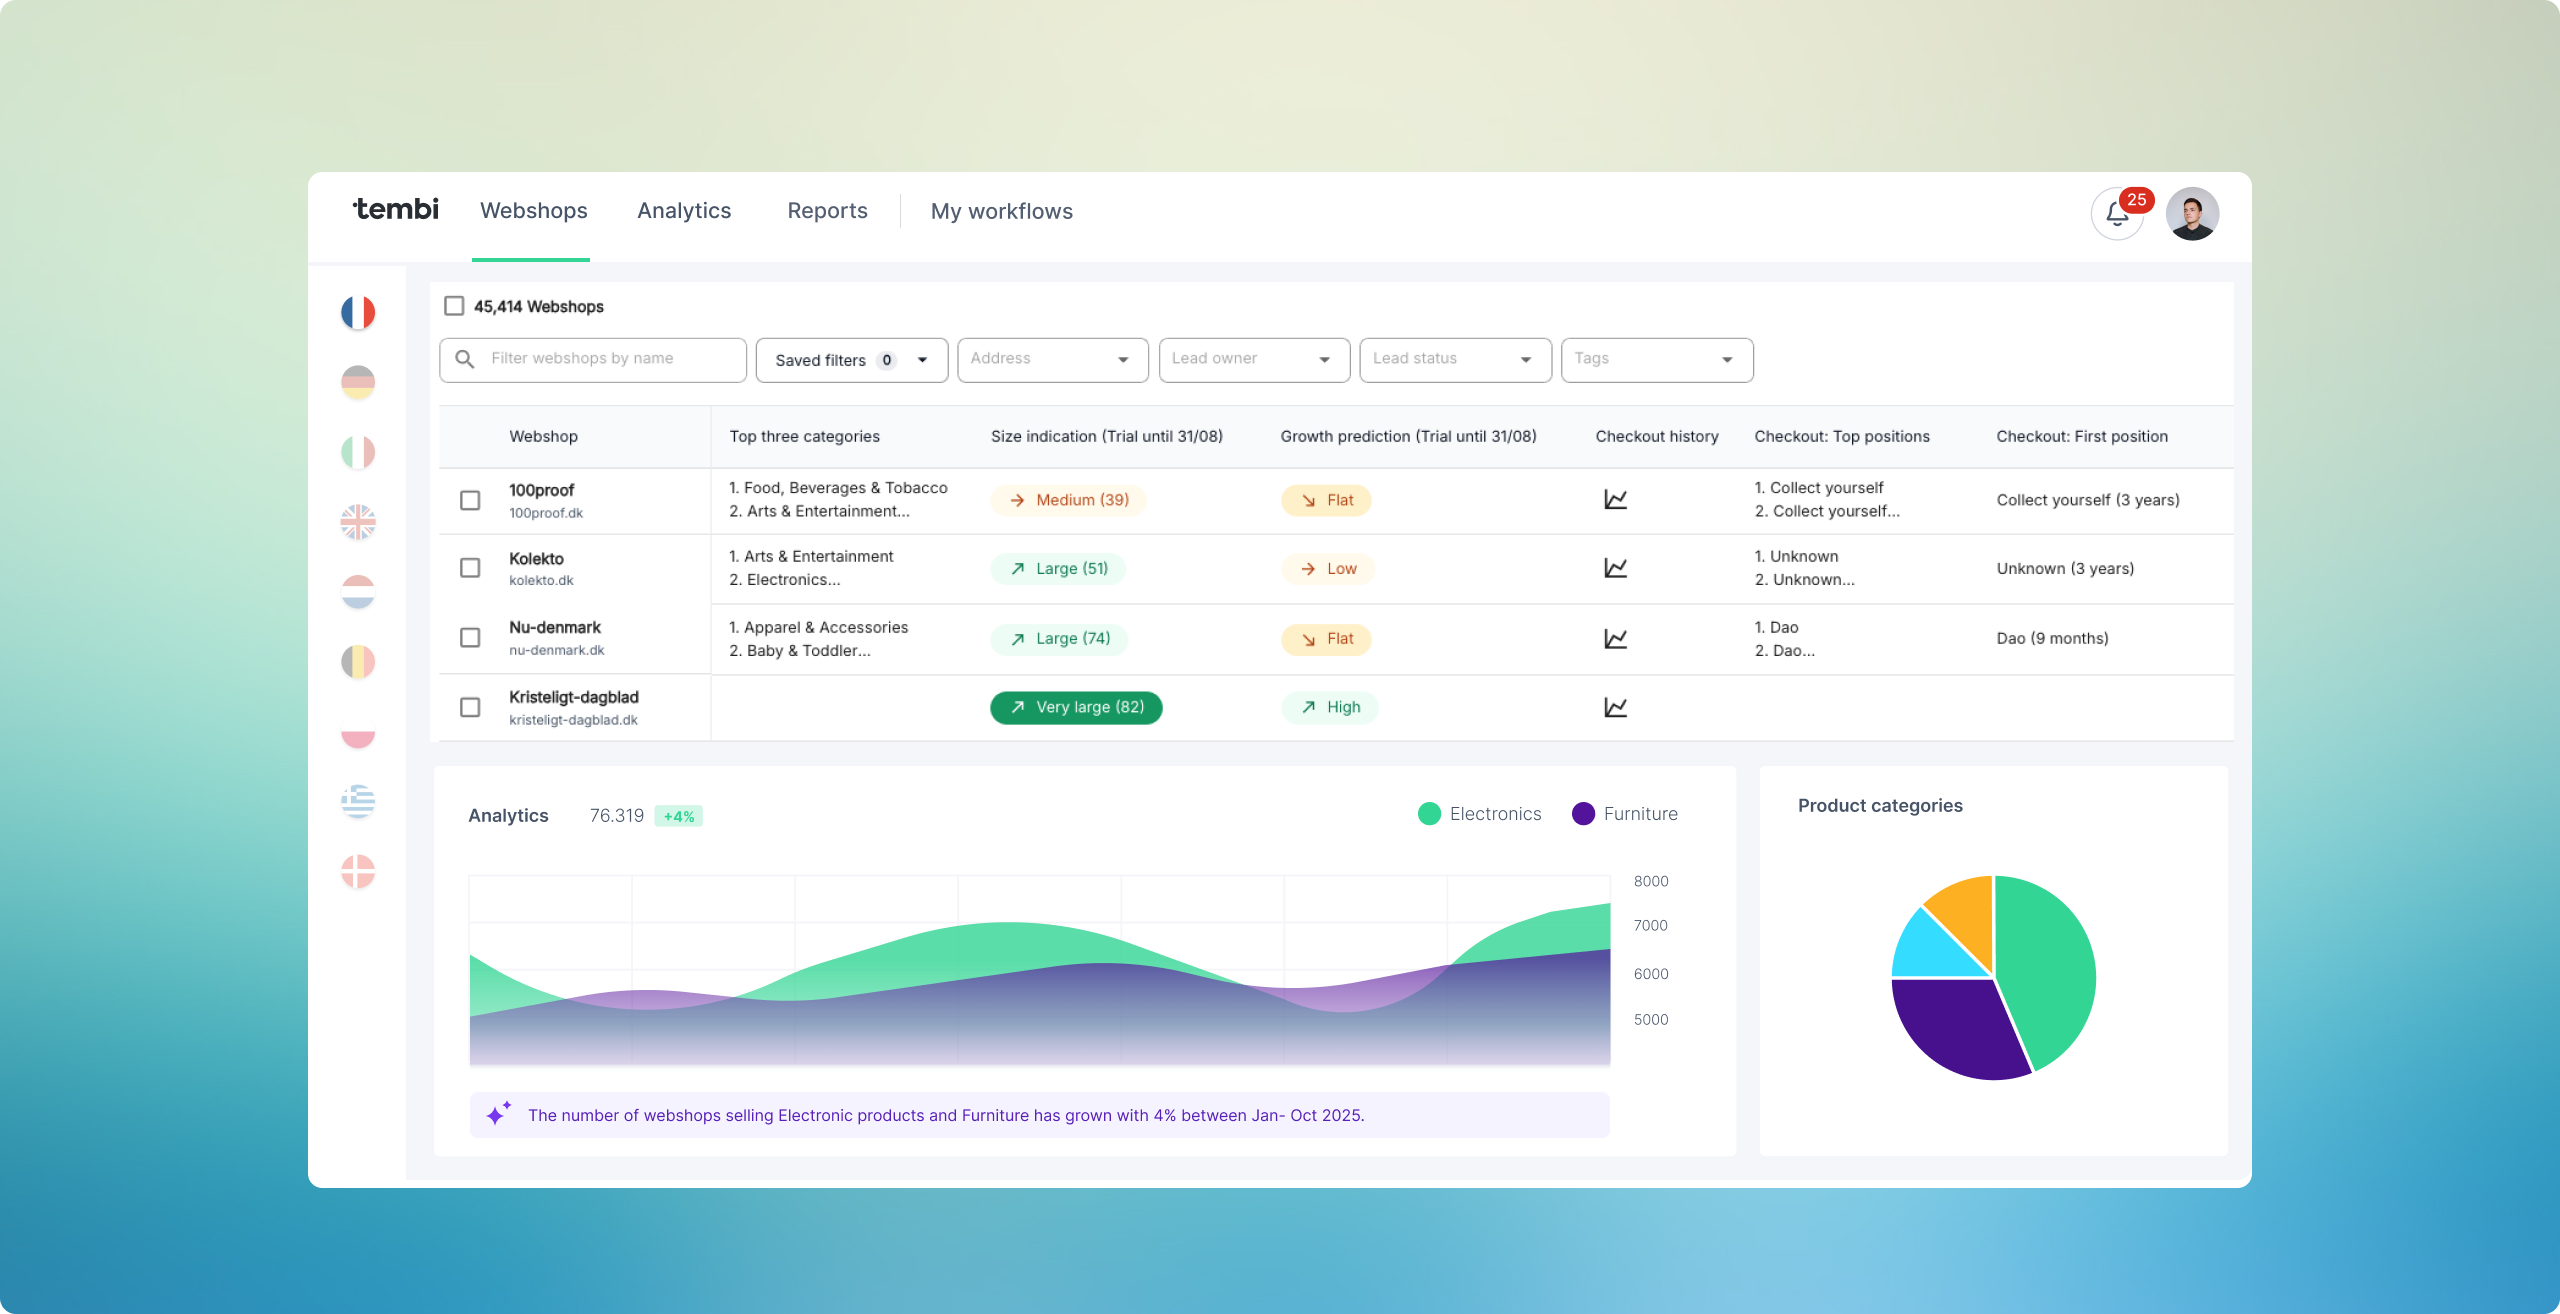Select the United Kingdom flag in sidebar
The height and width of the screenshot is (1314, 2560).
358,522
